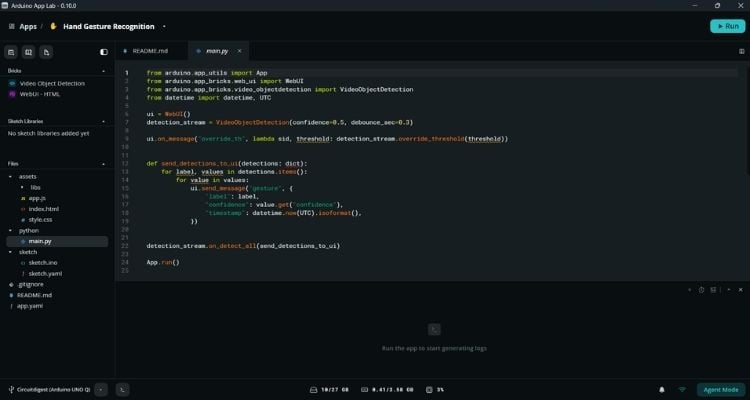Enable Agent Mode button
This screenshot has width=750, height=400.
[721, 389]
